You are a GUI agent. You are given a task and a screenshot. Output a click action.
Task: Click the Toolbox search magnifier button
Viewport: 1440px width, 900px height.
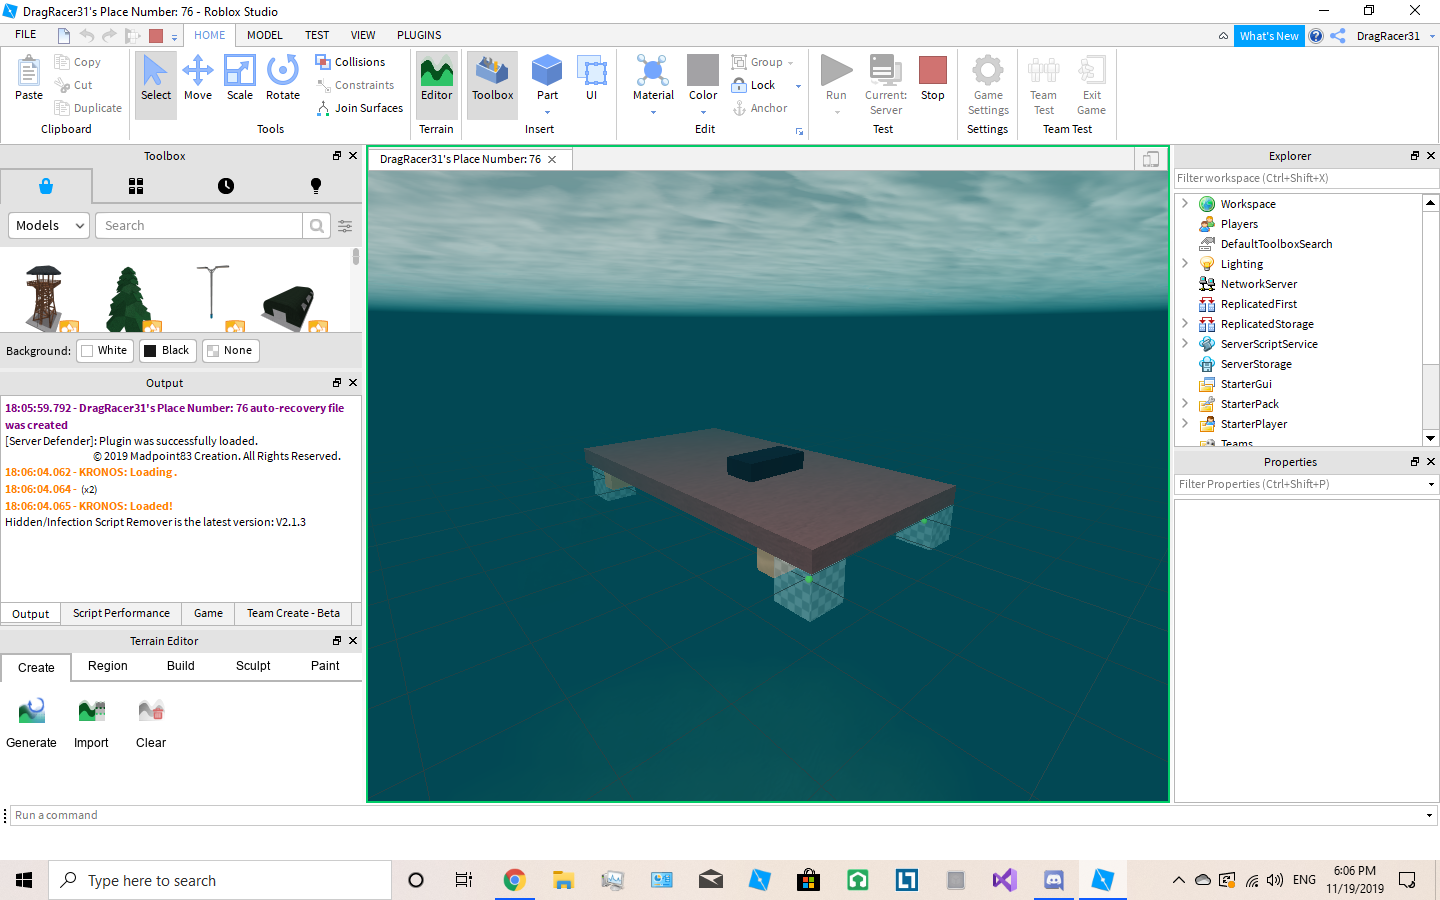[x=317, y=226]
